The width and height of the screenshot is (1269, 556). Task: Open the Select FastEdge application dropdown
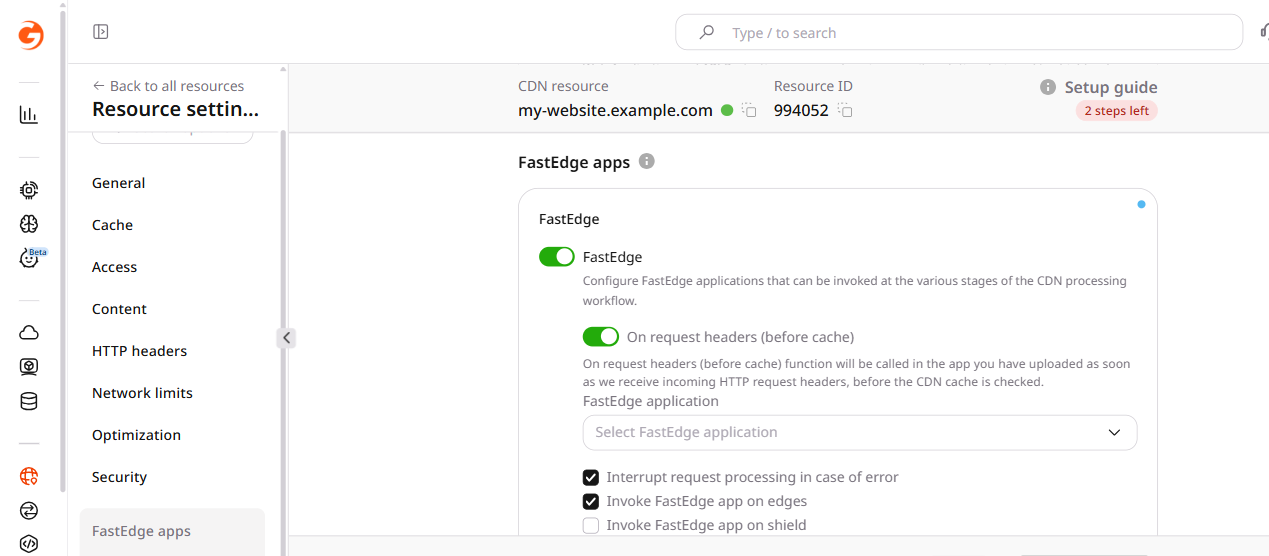point(860,432)
